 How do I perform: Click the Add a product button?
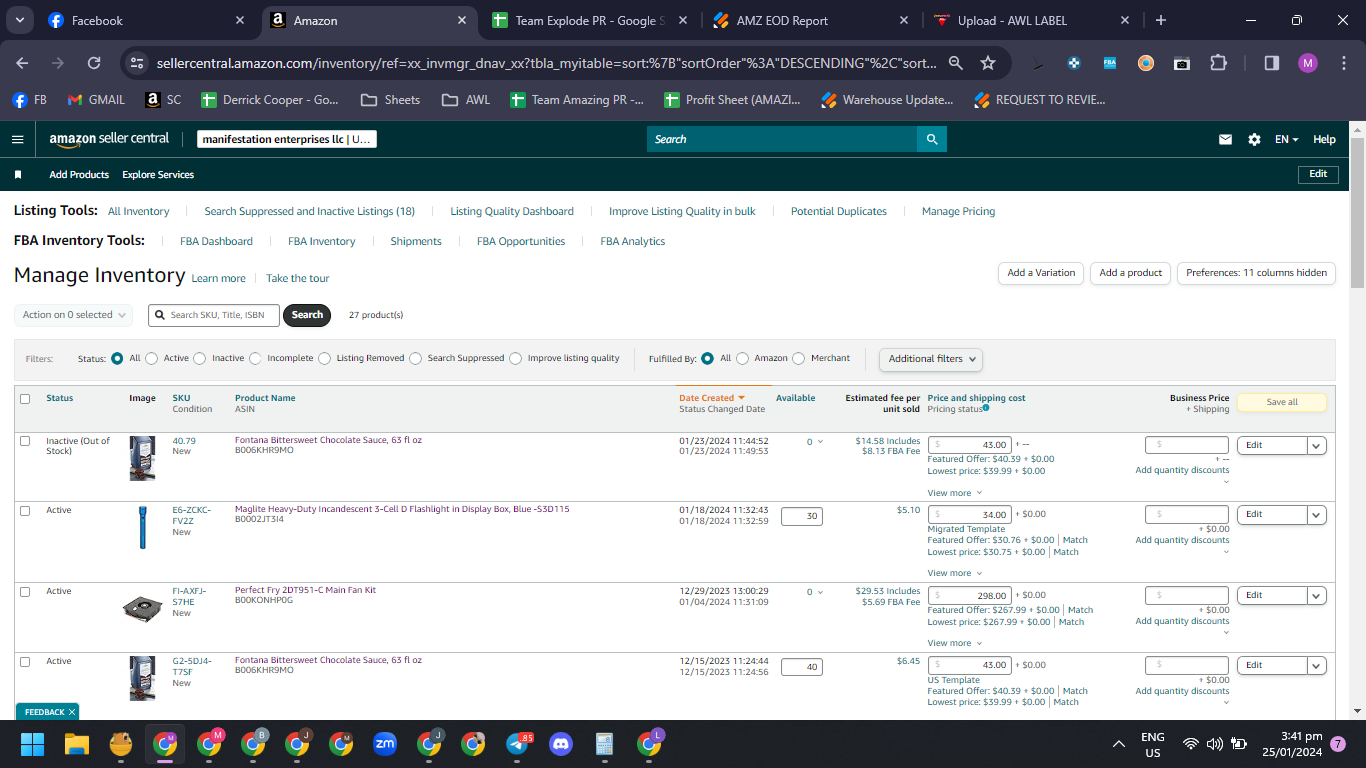point(1130,273)
